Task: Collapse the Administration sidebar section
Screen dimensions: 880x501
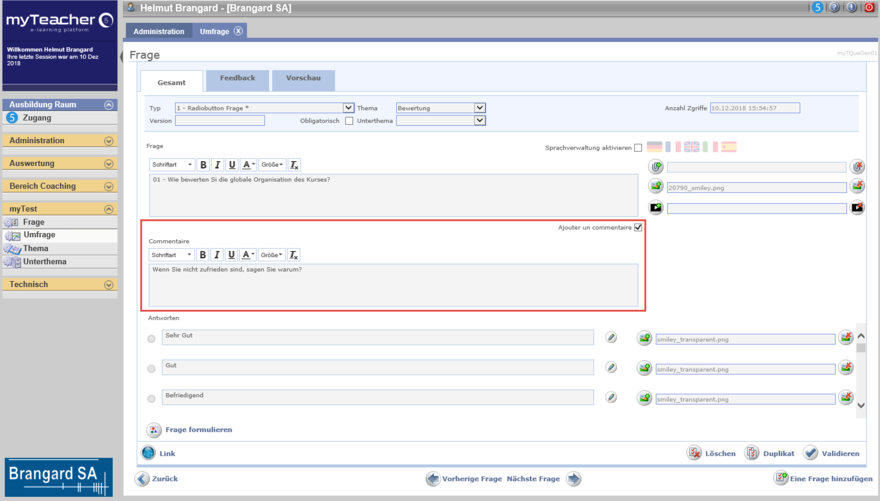Action: 108,141
